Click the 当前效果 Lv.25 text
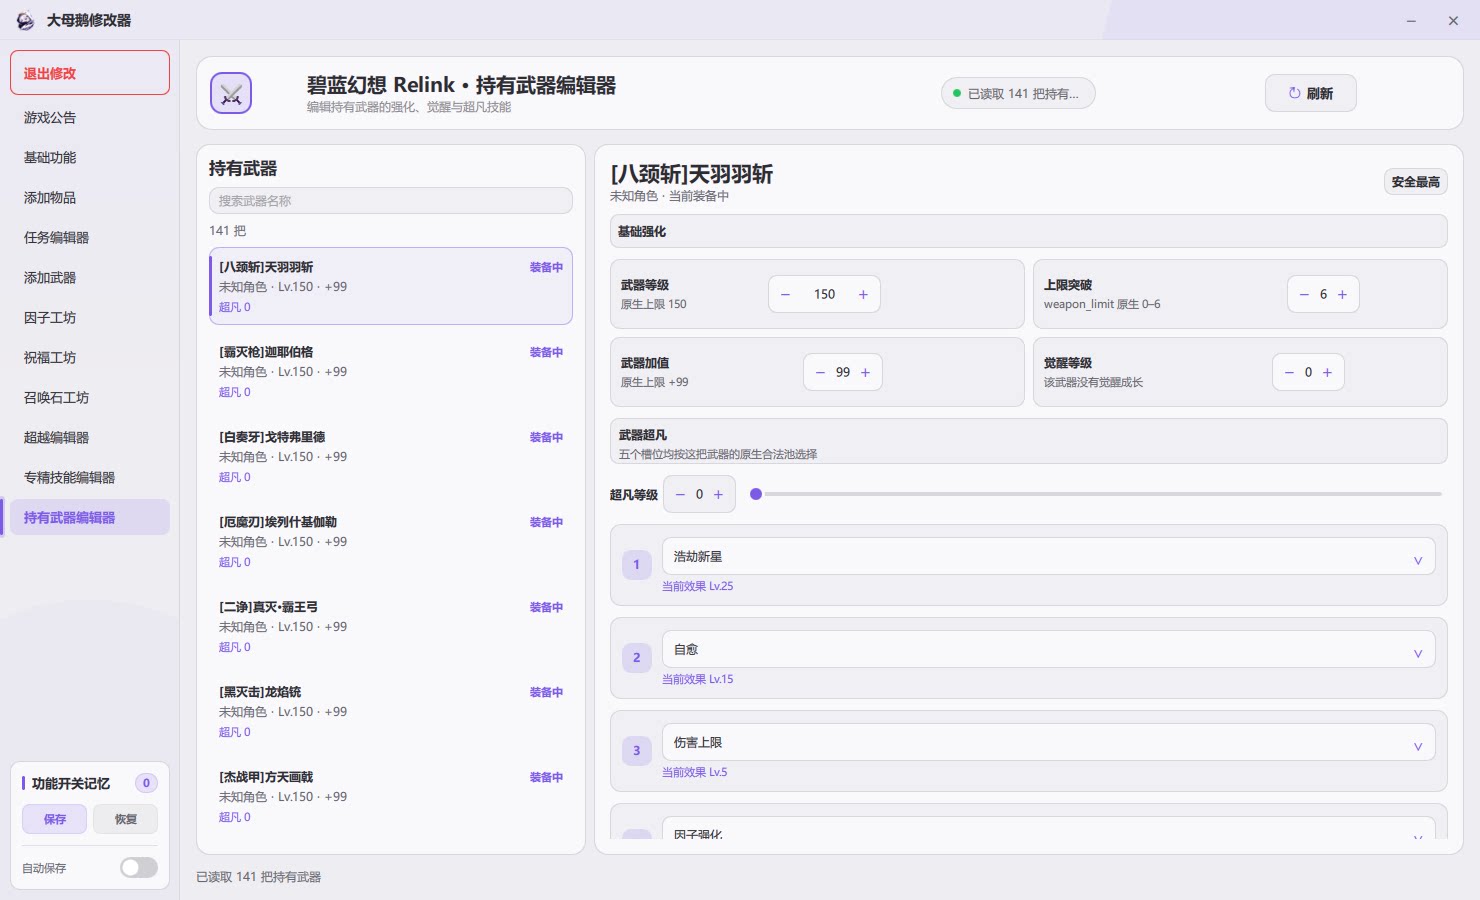Viewport: 1480px width, 900px height. (x=697, y=586)
